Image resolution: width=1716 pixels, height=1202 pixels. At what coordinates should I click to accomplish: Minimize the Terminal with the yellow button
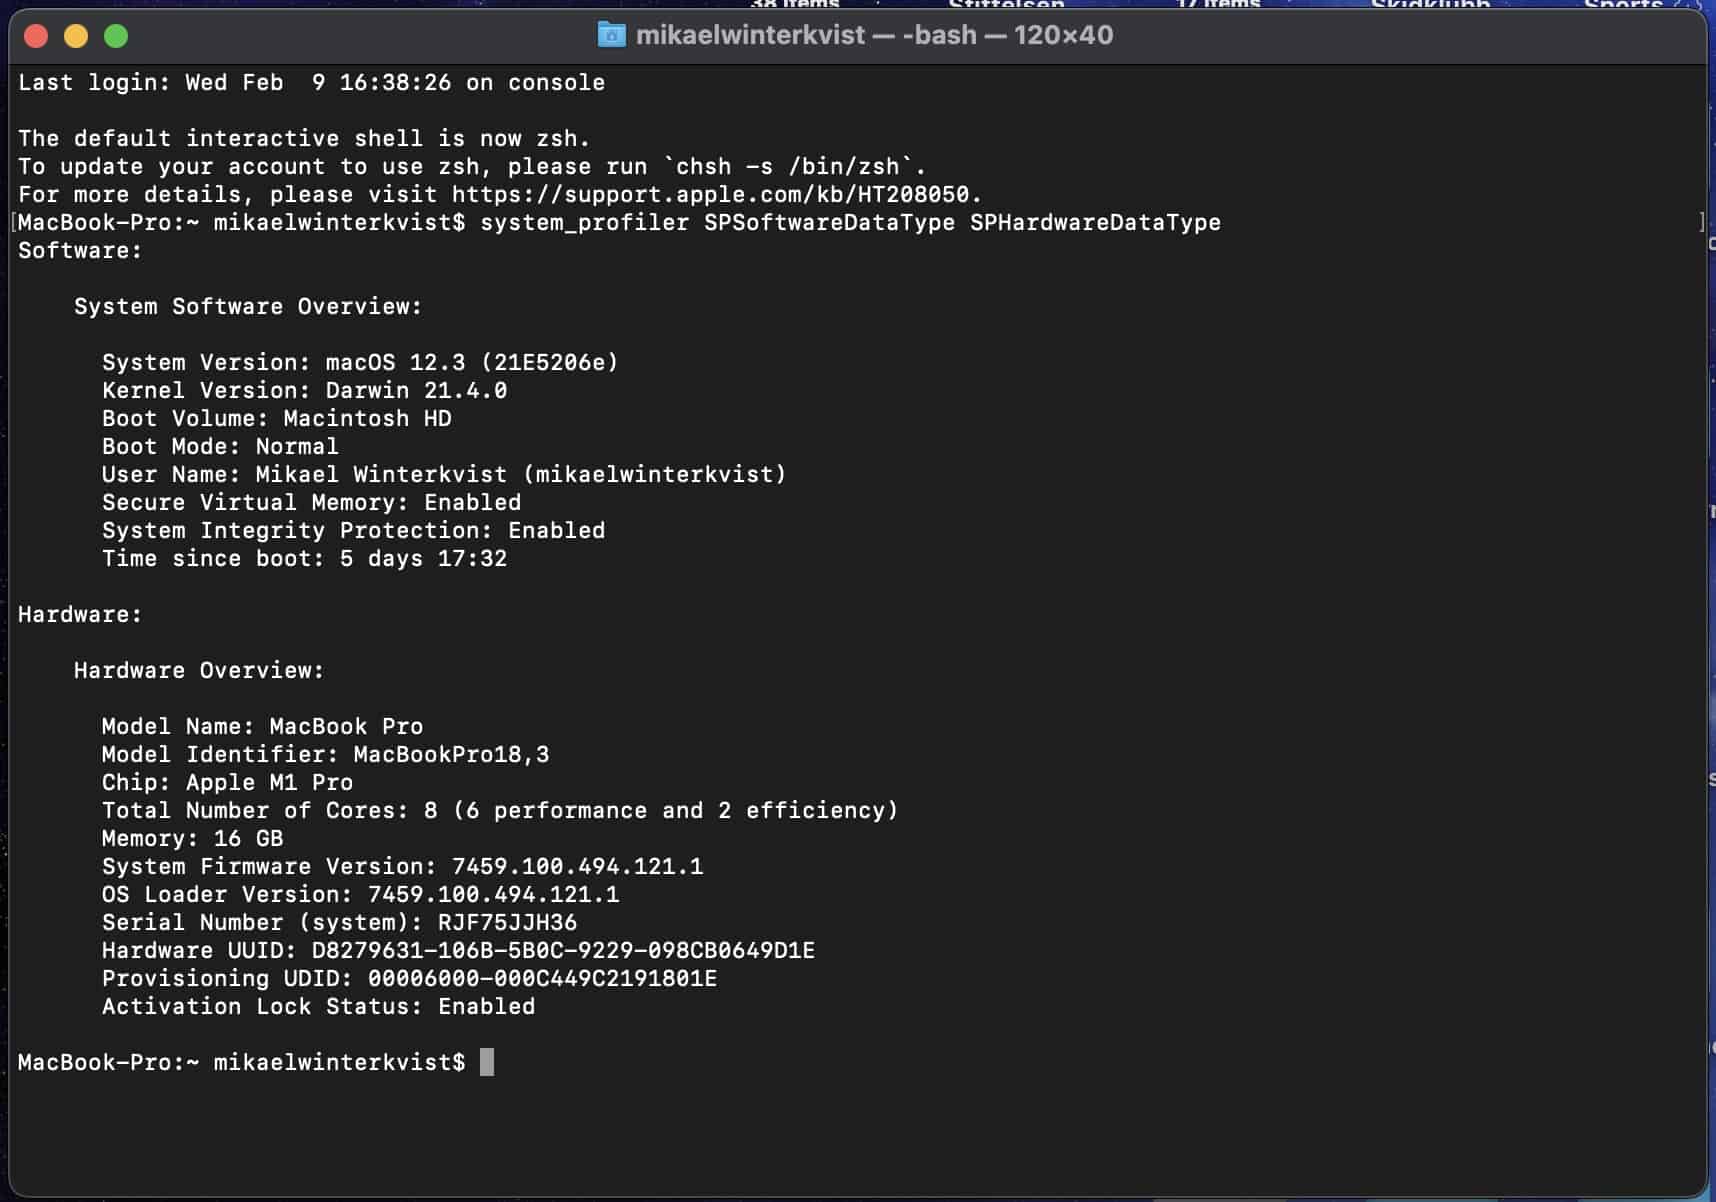click(x=76, y=36)
